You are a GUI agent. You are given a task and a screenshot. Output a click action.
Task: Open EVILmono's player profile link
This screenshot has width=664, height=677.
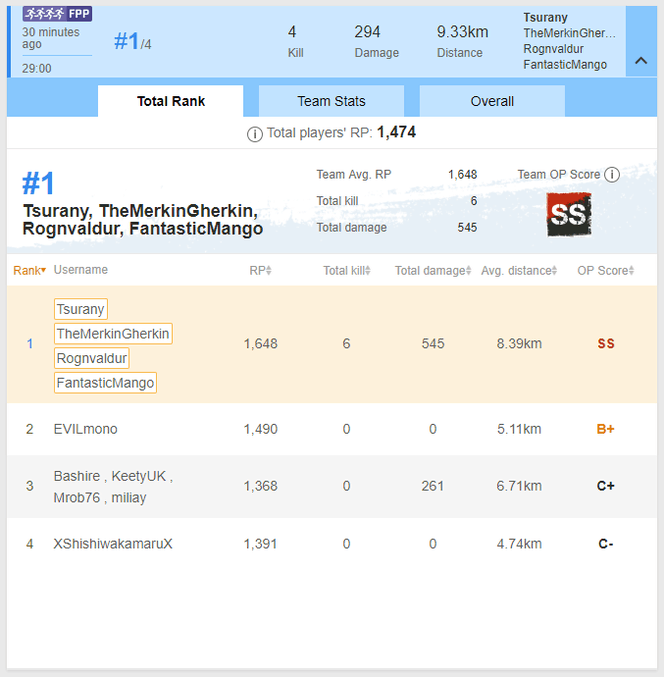click(x=86, y=429)
